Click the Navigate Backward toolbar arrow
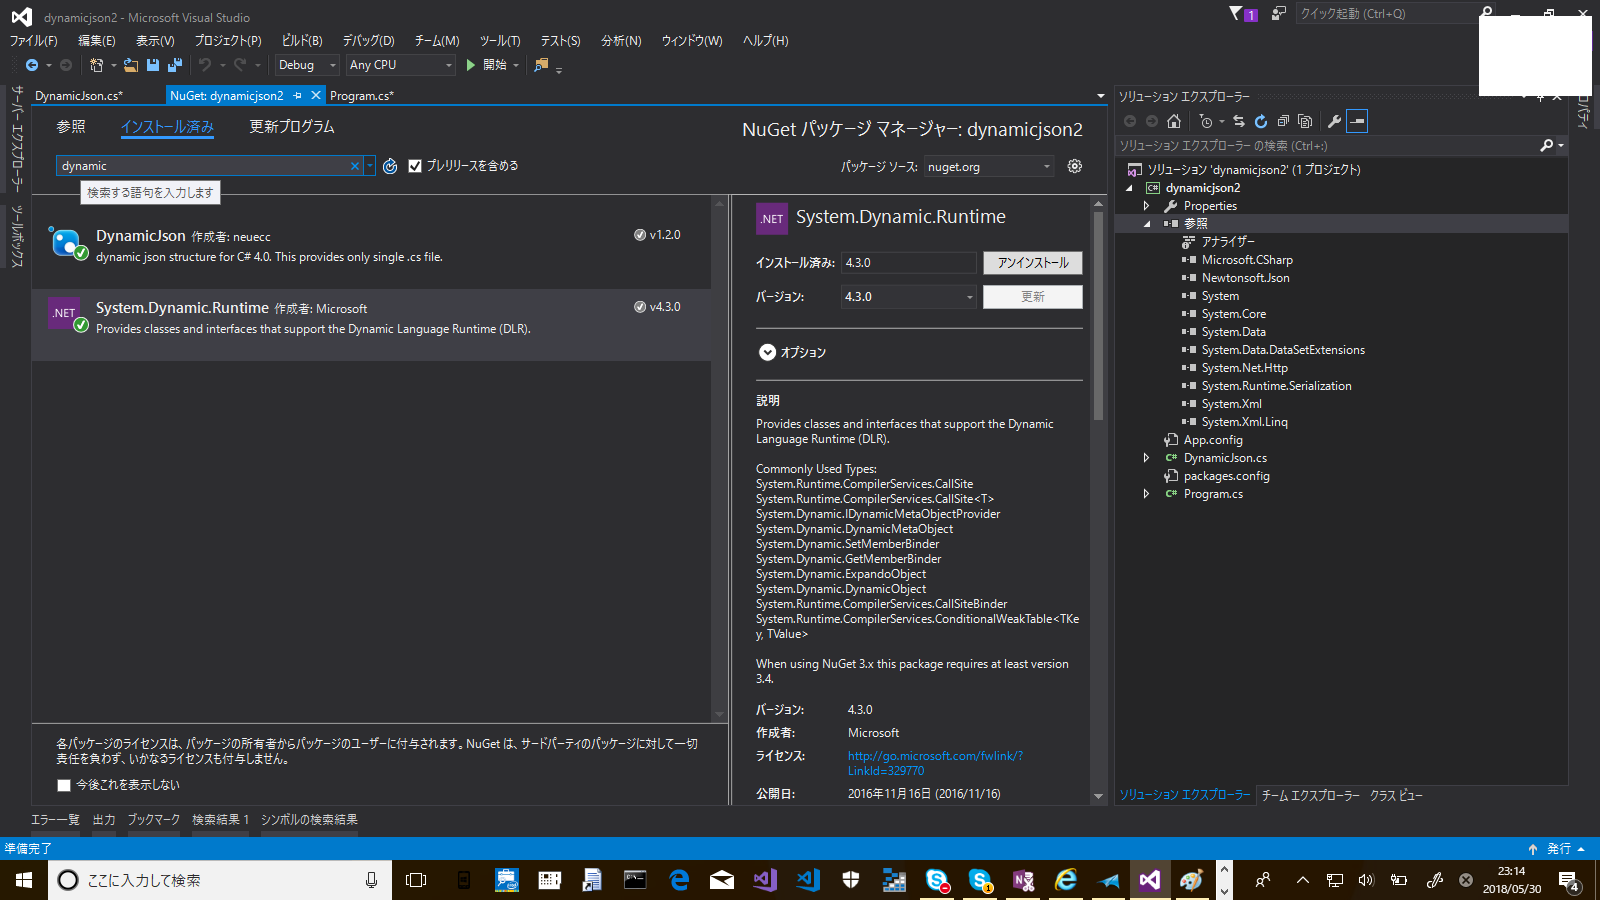1600x900 pixels. (32, 65)
